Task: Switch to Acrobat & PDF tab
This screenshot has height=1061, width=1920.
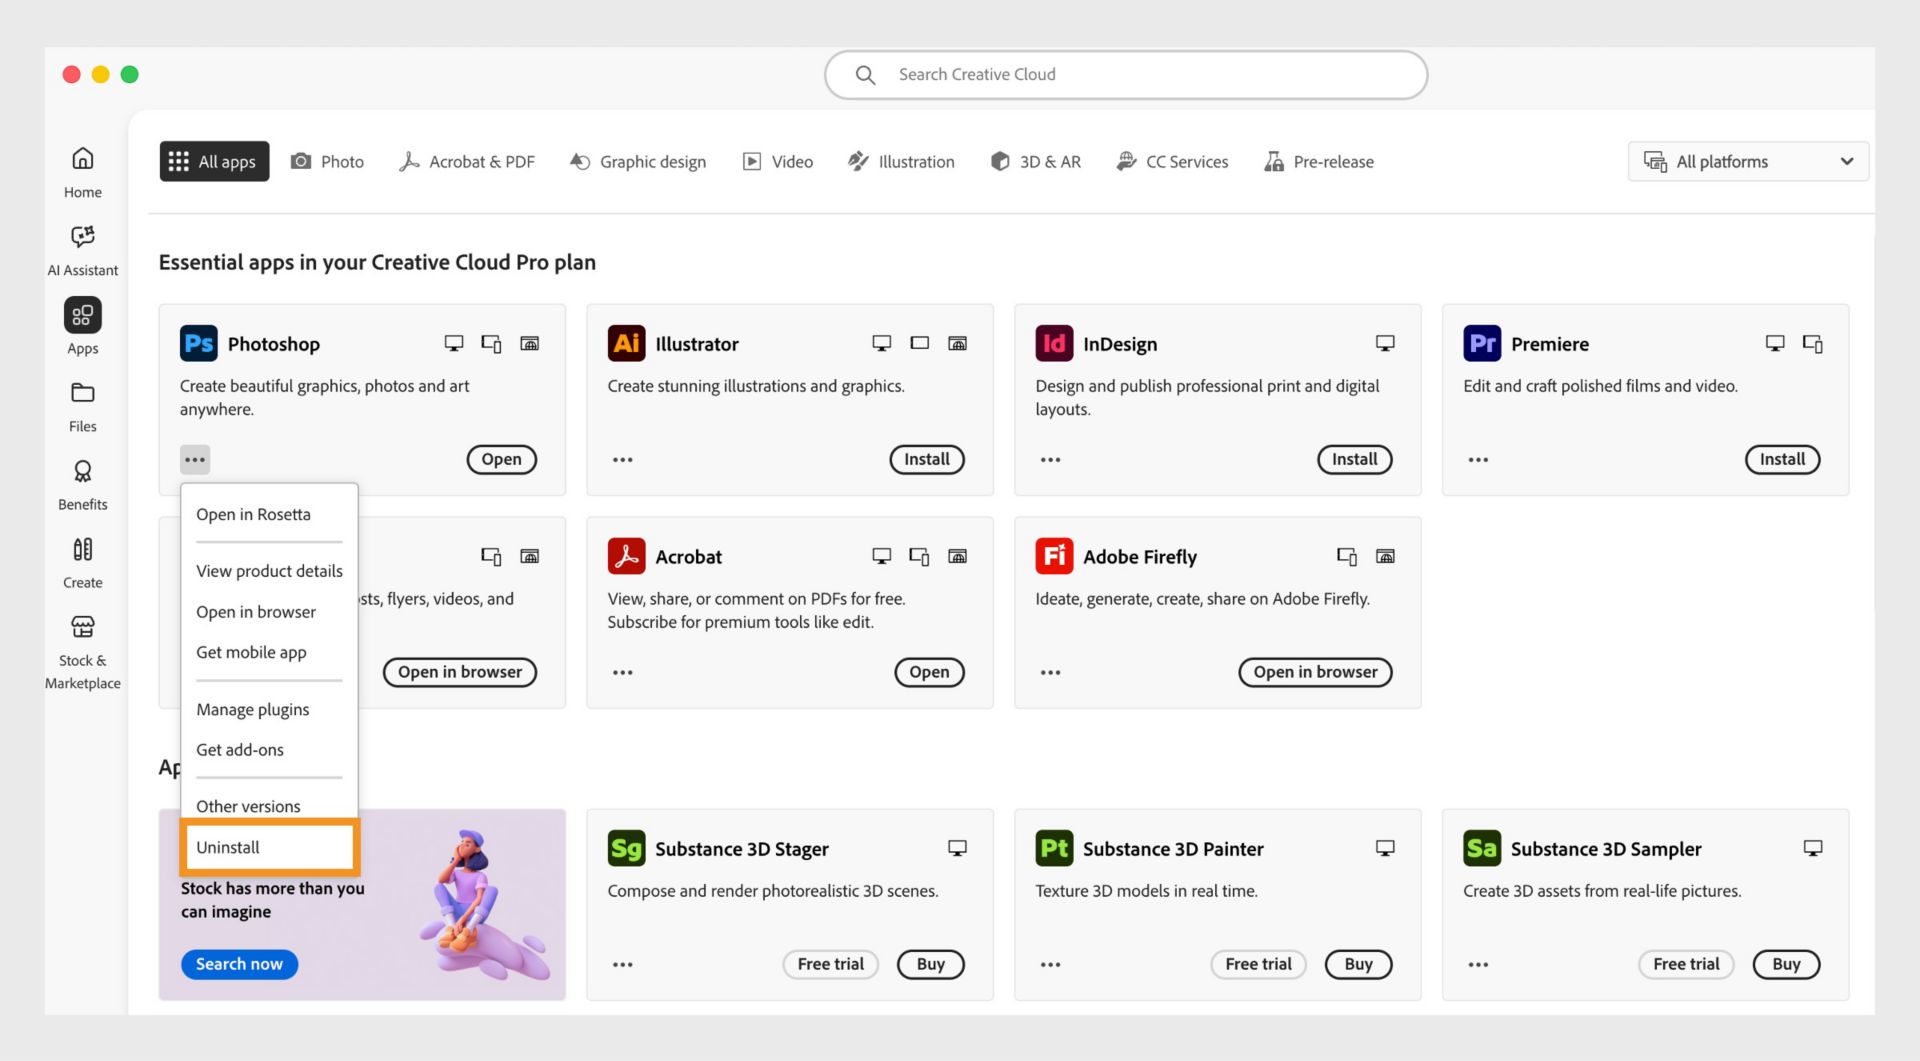Action: coord(467,161)
